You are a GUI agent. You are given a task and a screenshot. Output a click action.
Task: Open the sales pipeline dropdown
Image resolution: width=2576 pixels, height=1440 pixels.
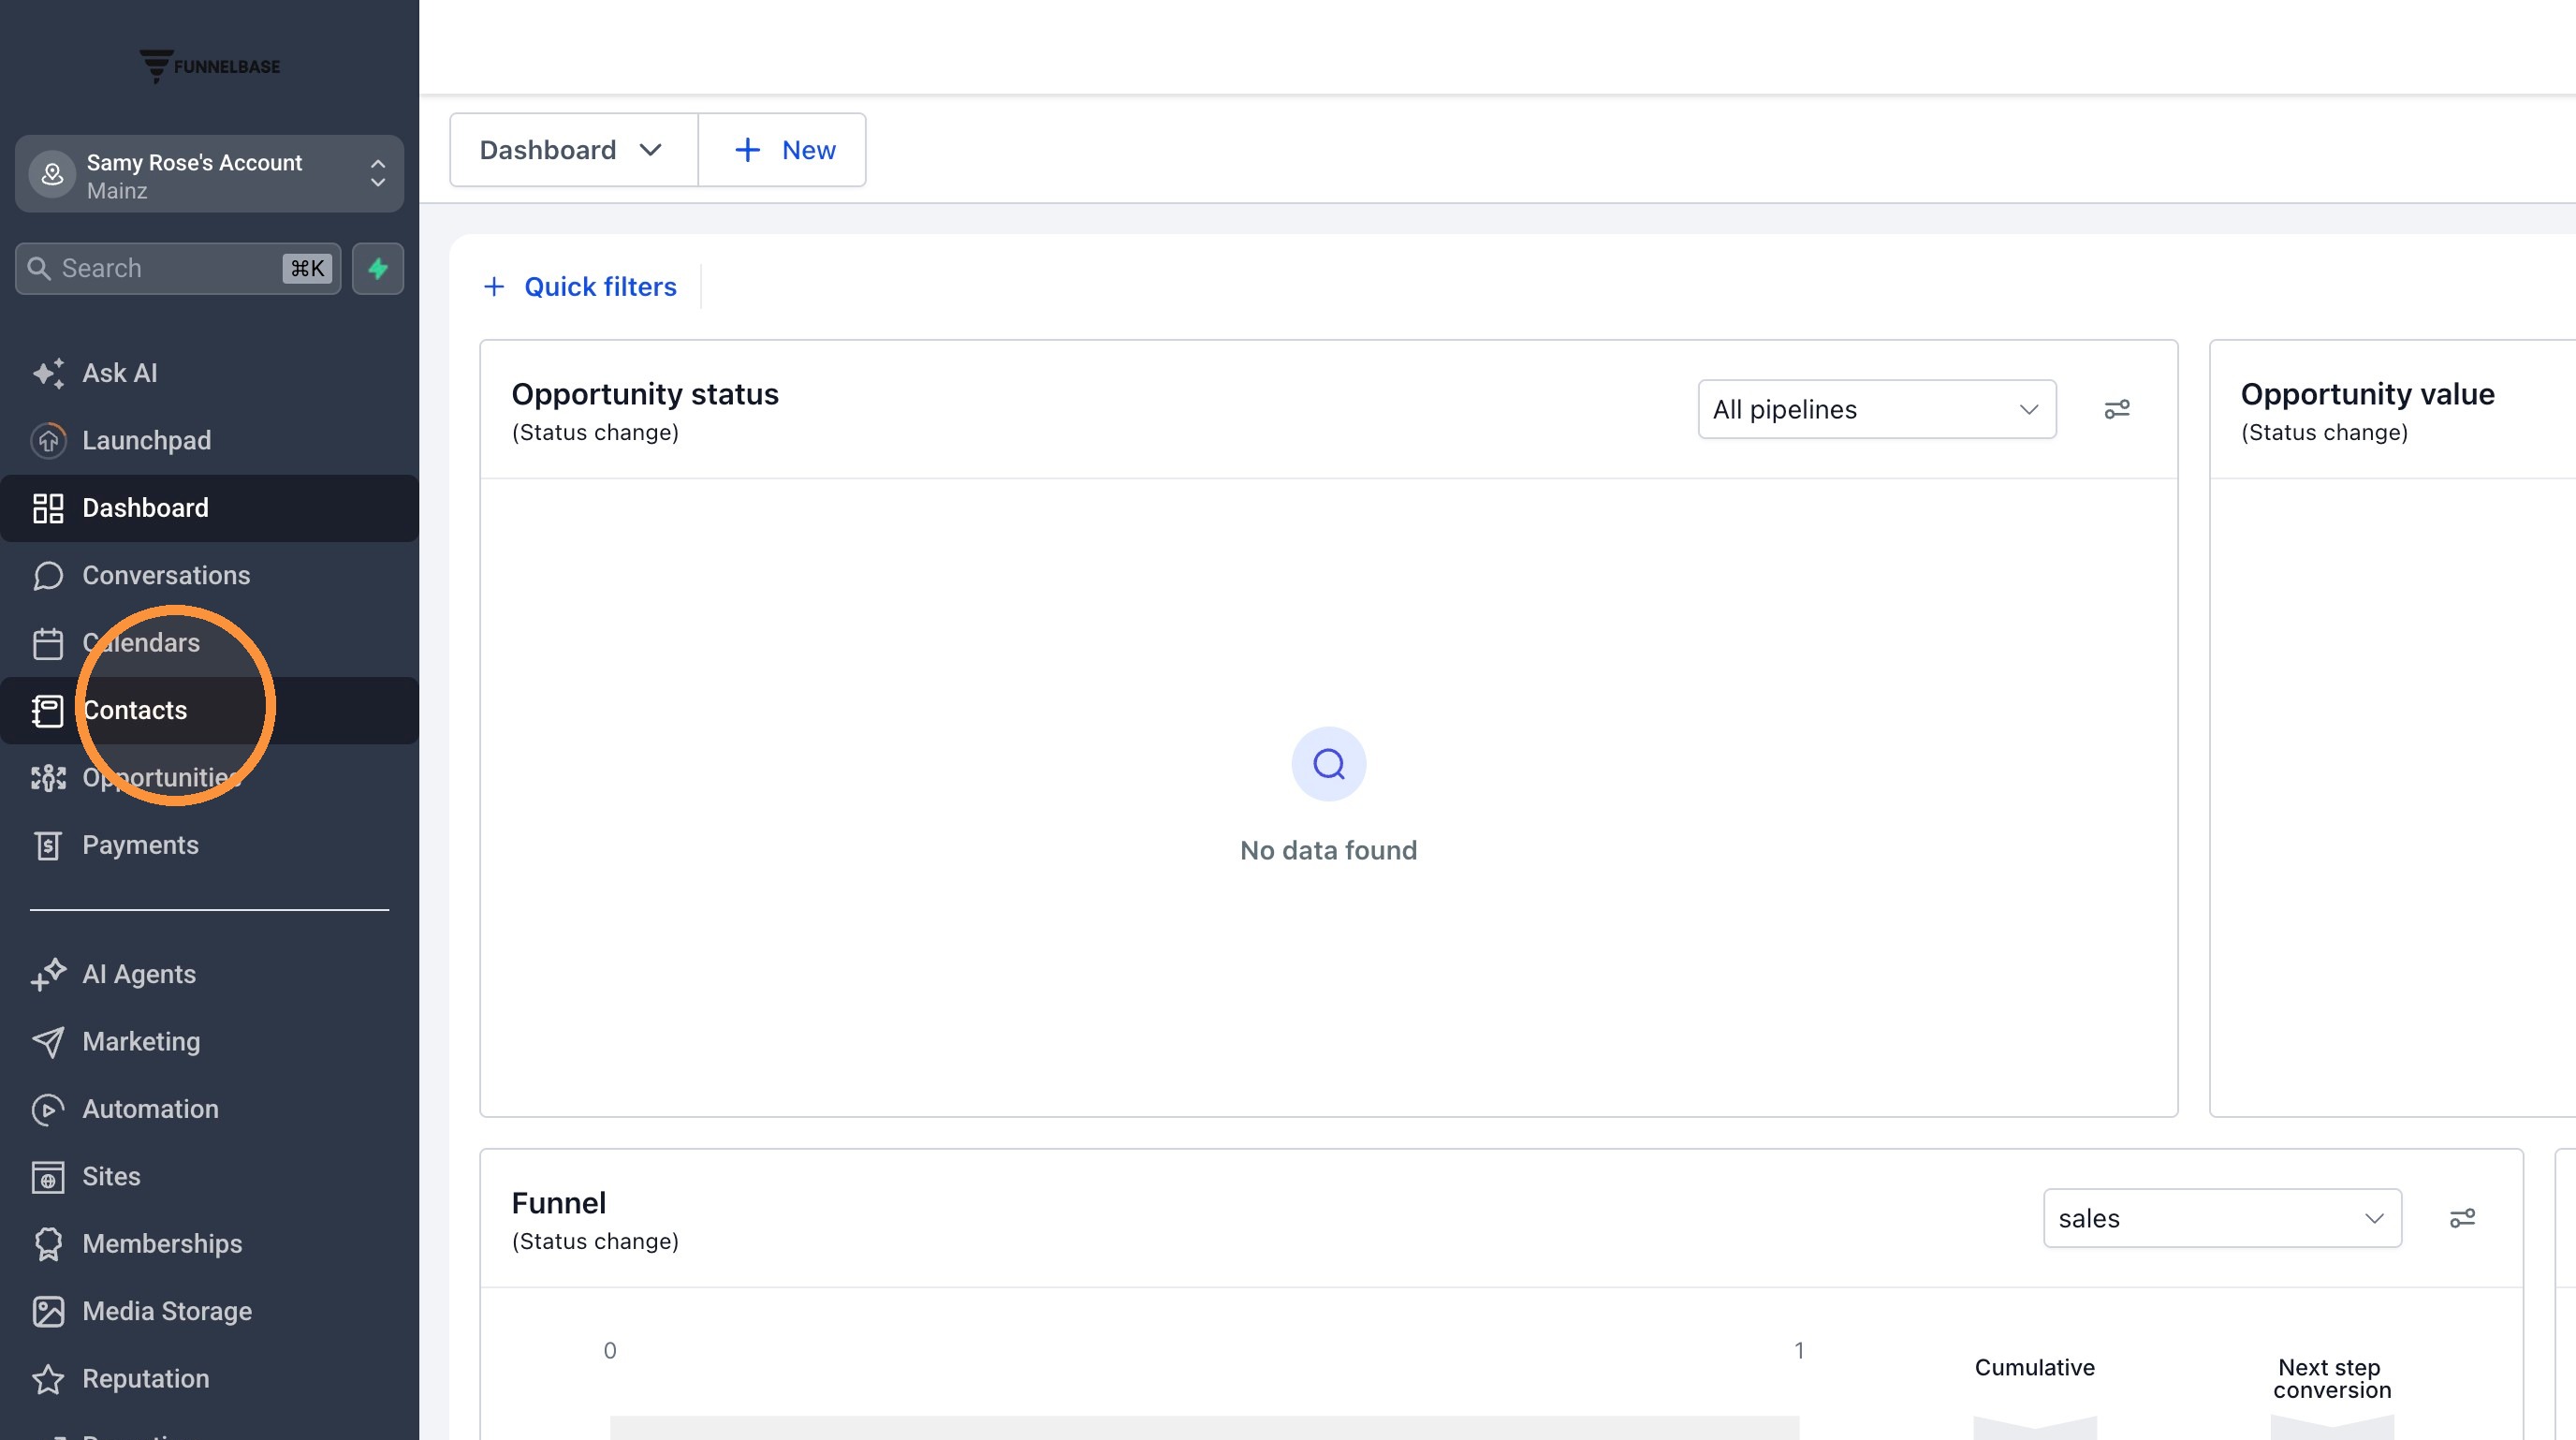(2222, 1218)
